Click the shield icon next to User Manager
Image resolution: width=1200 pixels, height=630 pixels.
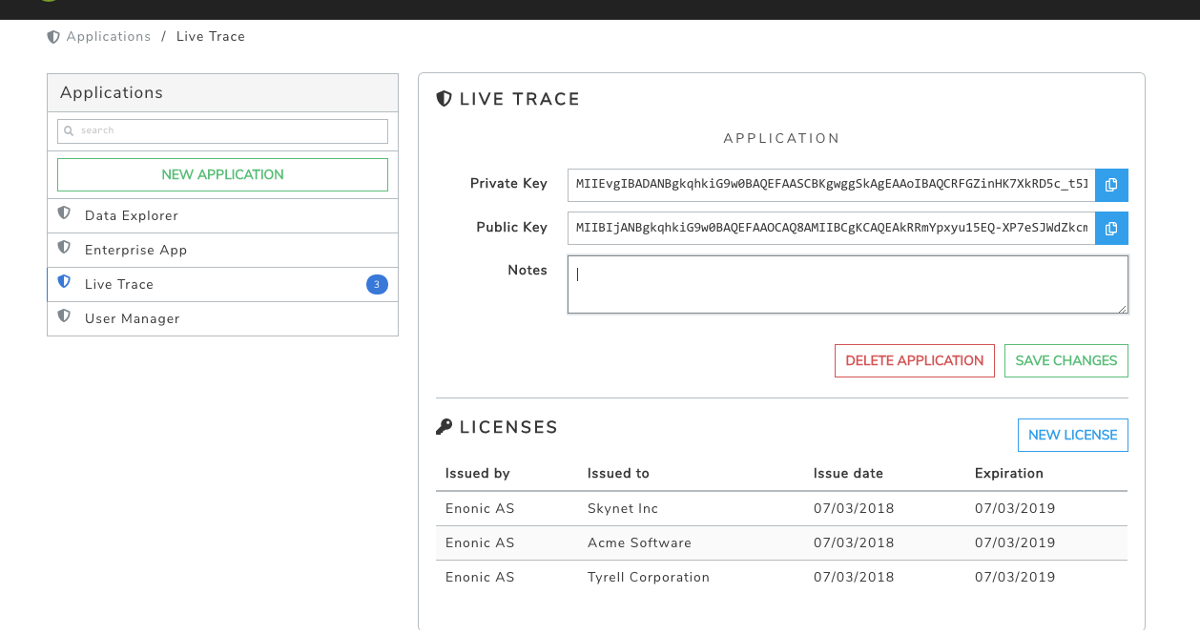click(x=64, y=317)
